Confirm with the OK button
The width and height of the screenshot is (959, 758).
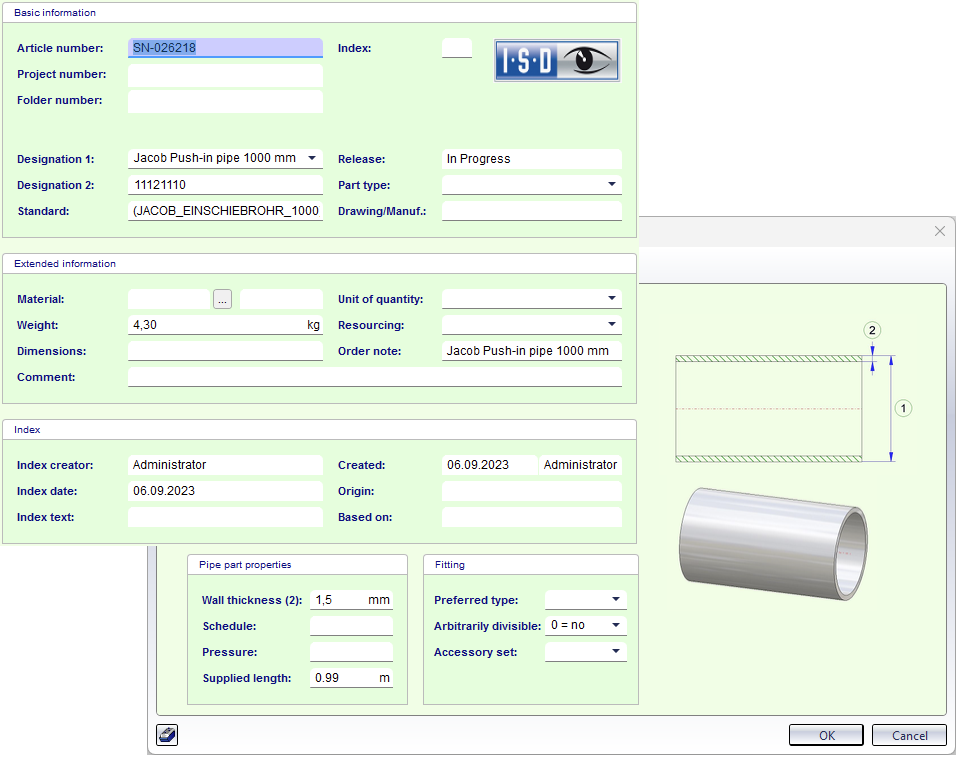coord(826,735)
